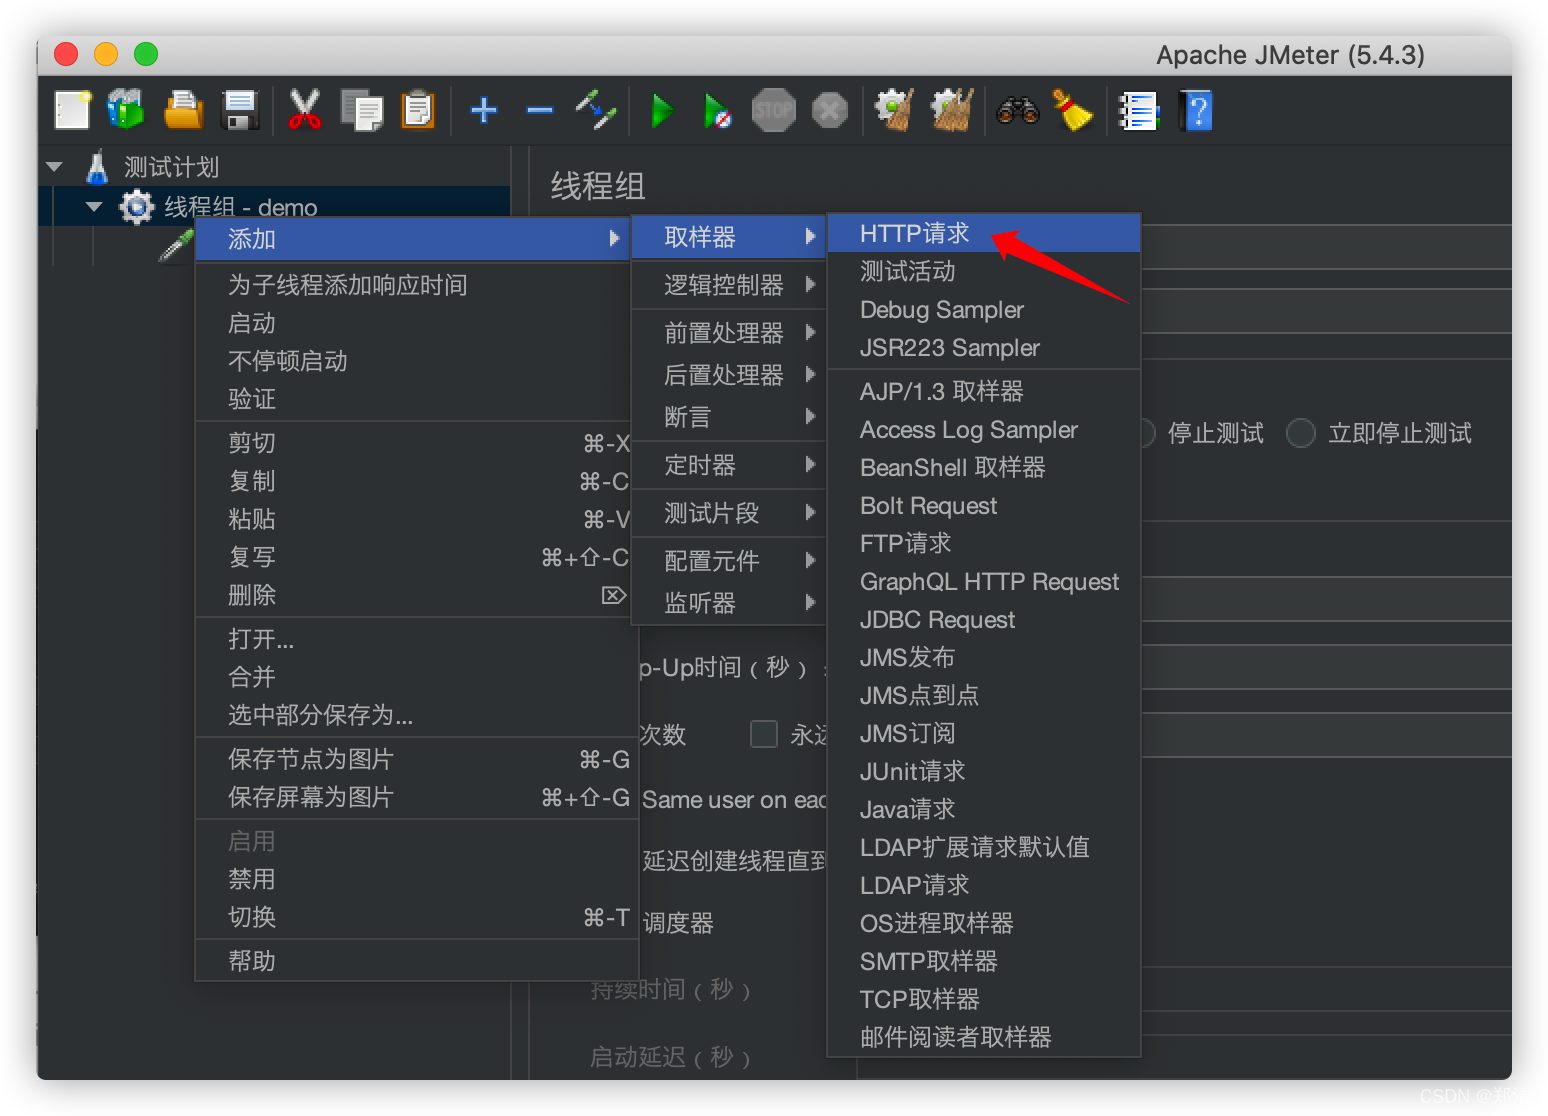Choose 测试活动 menu item
This screenshot has width=1548, height=1116.
(x=984, y=272)
